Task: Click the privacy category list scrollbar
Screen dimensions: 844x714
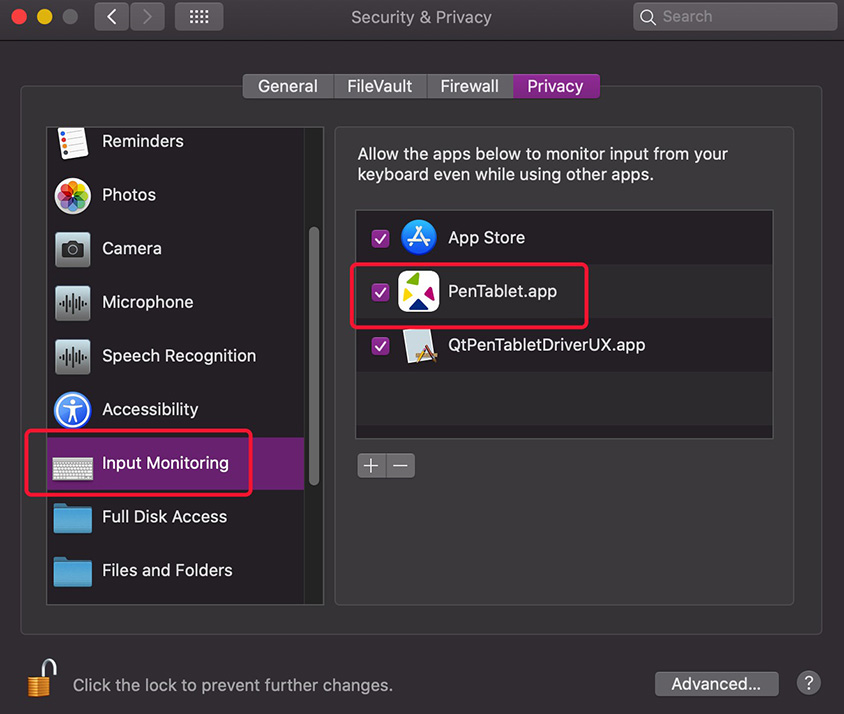Action: pyautogui.click(x=314, y=356)
